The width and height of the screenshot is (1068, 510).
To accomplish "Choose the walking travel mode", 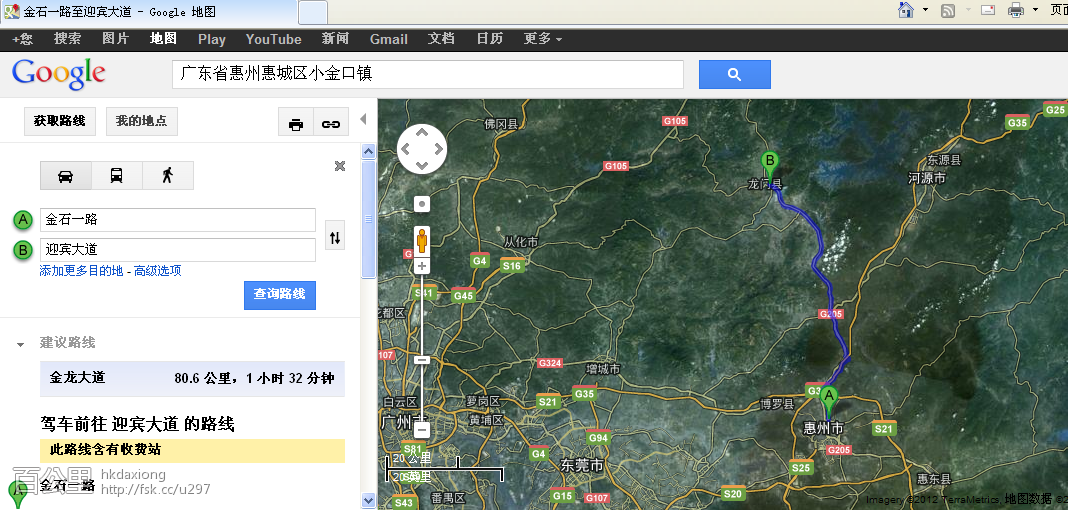I will [167, 176].
